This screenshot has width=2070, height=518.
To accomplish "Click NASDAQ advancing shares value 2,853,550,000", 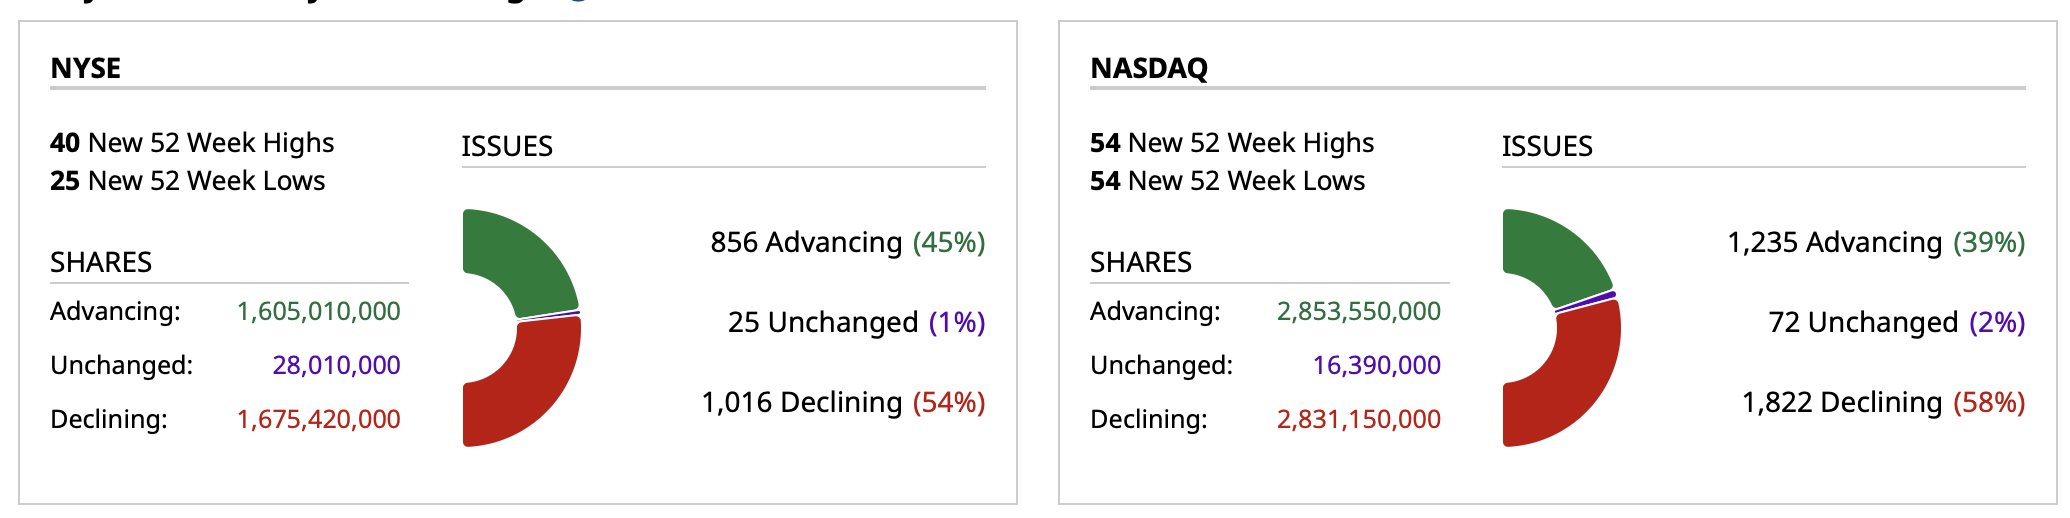I will click(x=1358, y=311).
